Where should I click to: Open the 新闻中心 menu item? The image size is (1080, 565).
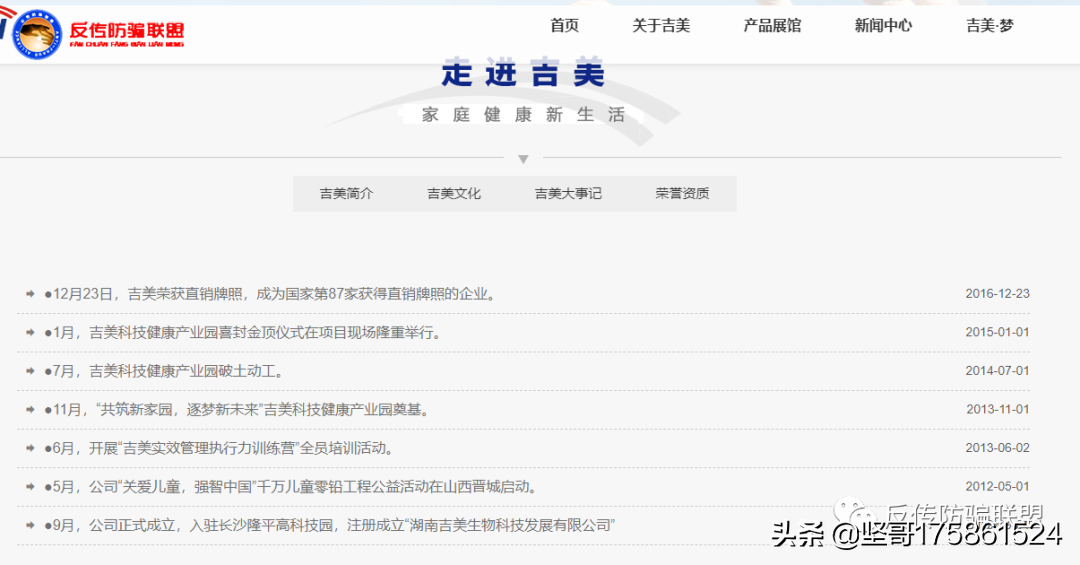[x=883, y=25]
